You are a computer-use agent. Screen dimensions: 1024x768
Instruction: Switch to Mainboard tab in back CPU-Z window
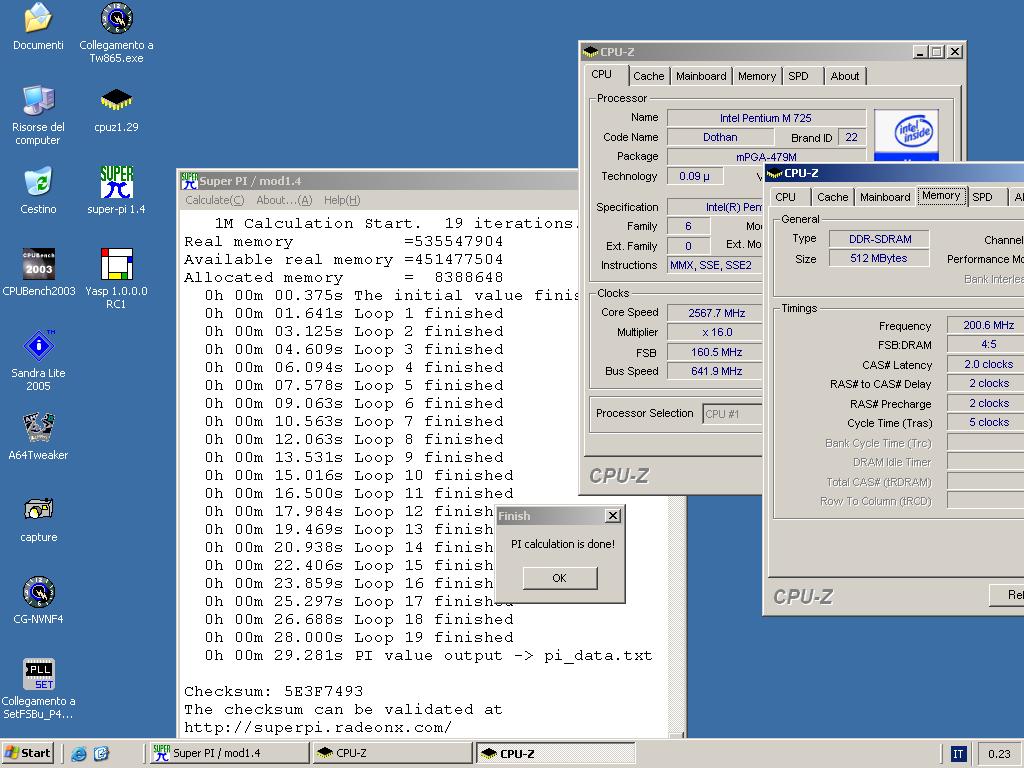point(701,76)
